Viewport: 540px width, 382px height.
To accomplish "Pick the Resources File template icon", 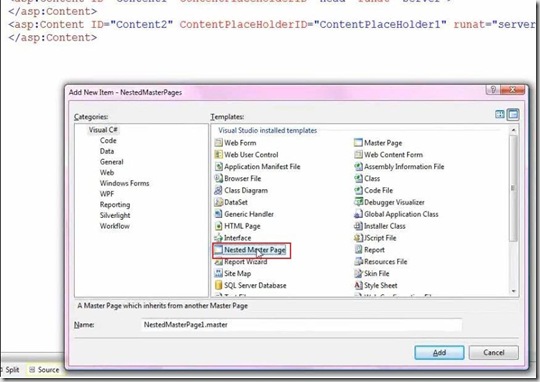I will tap(358, 261).
